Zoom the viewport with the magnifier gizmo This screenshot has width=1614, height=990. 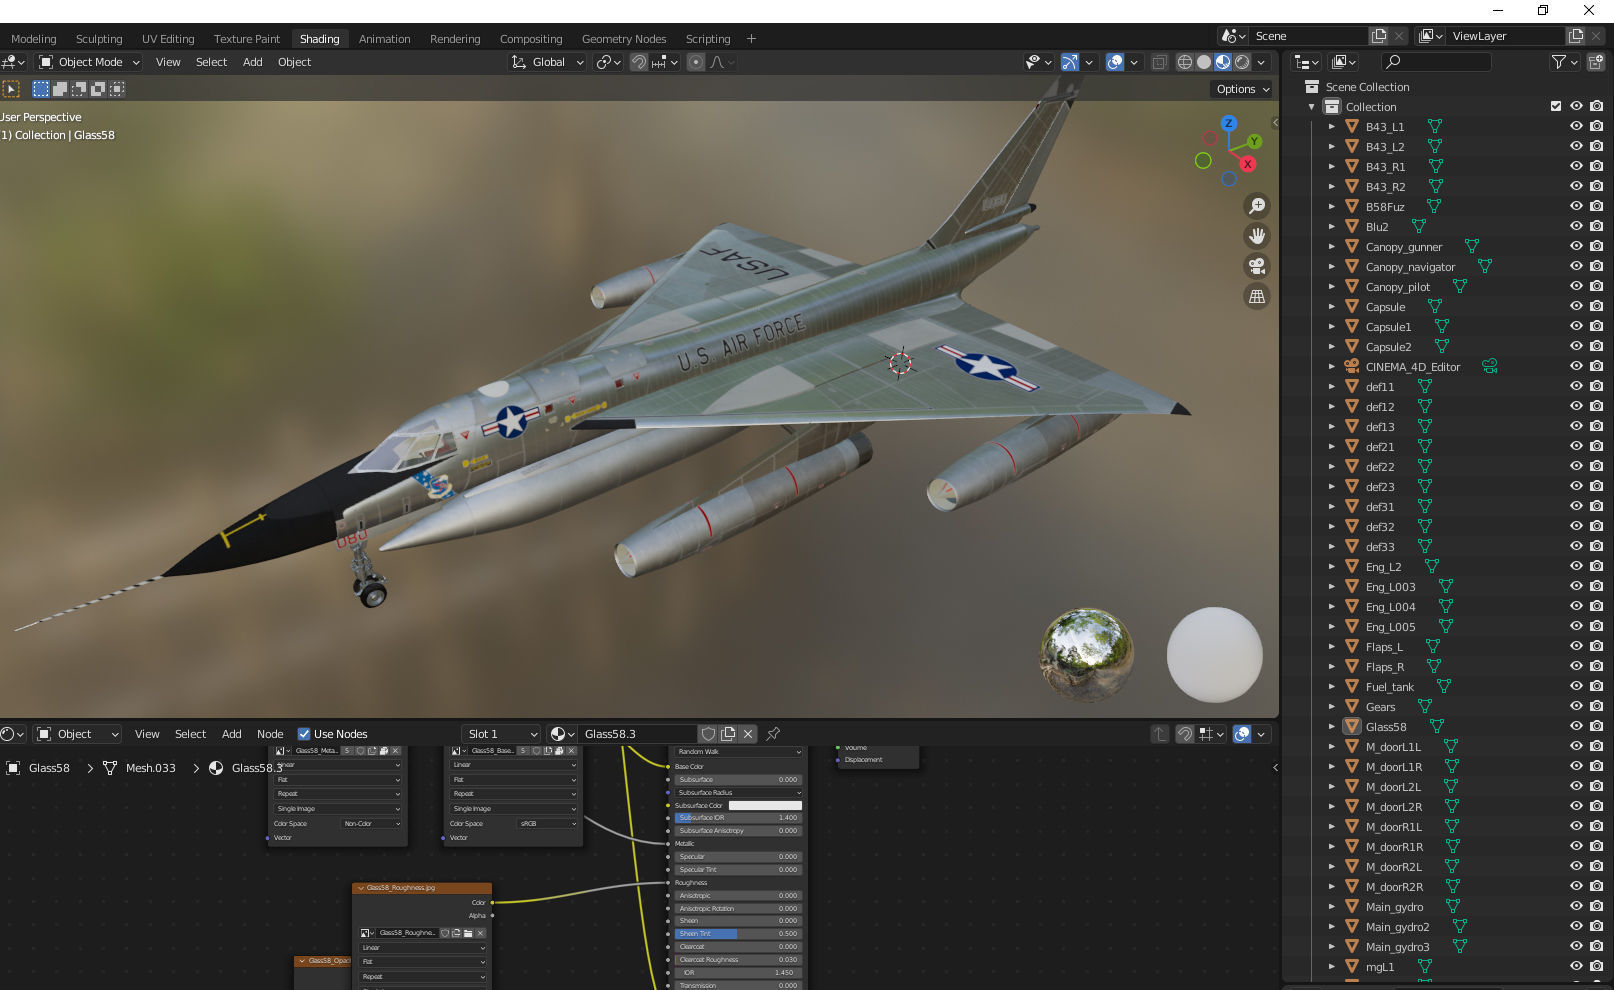point(1257,206)
